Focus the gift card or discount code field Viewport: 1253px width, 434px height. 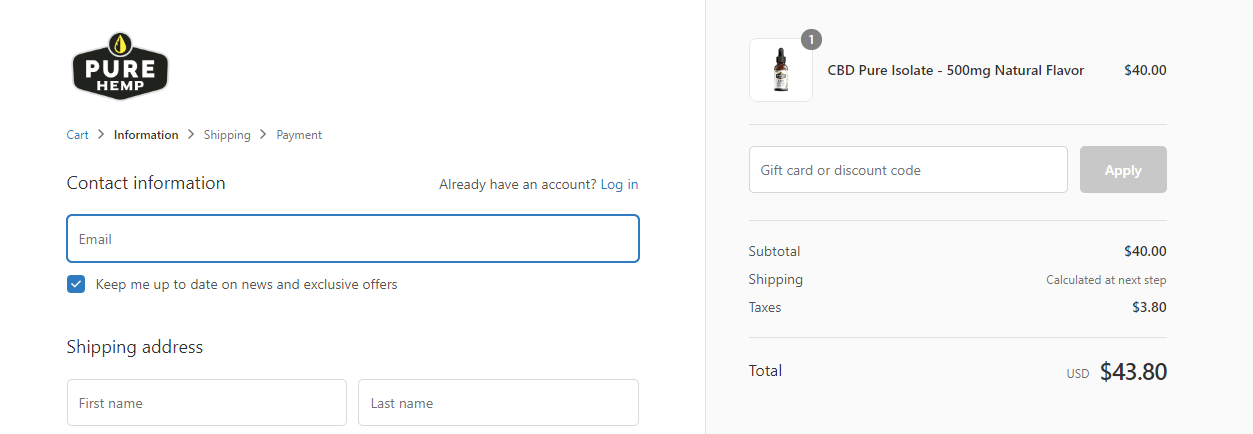click(x=907, y=170)
